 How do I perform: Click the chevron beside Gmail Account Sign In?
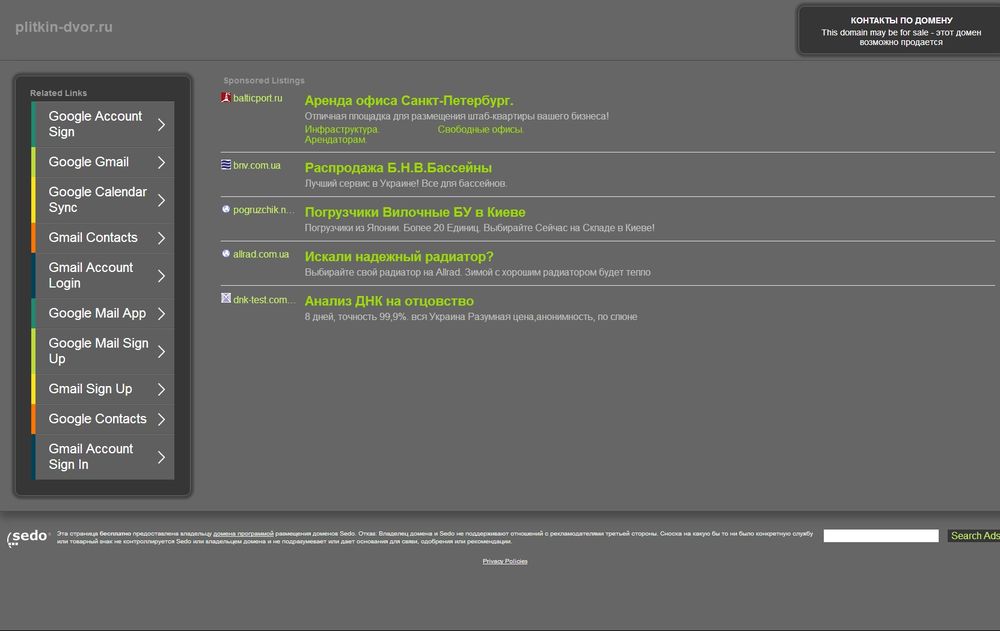point(161,457)
